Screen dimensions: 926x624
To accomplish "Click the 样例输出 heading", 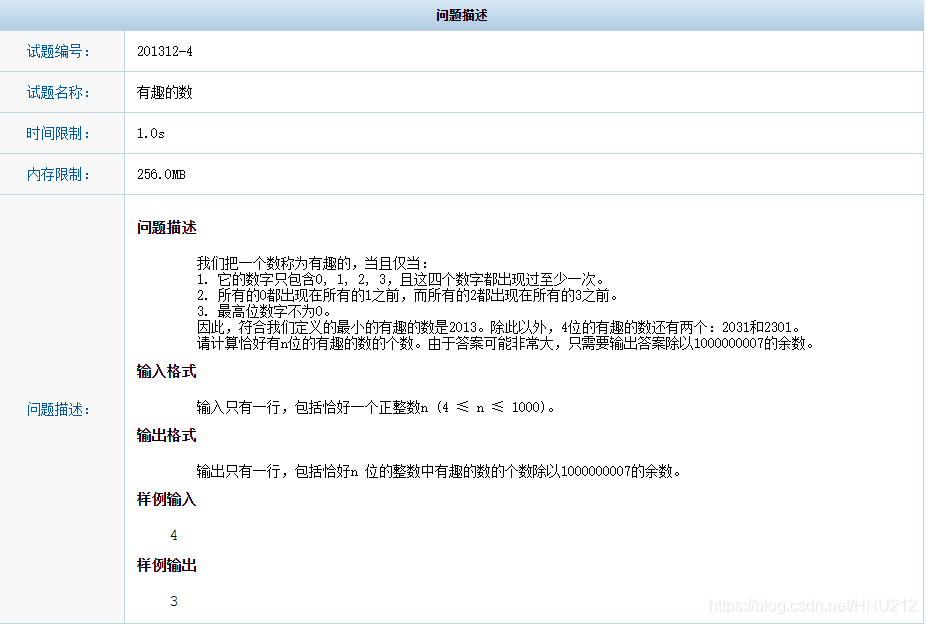I will click(x=165, y=565).
